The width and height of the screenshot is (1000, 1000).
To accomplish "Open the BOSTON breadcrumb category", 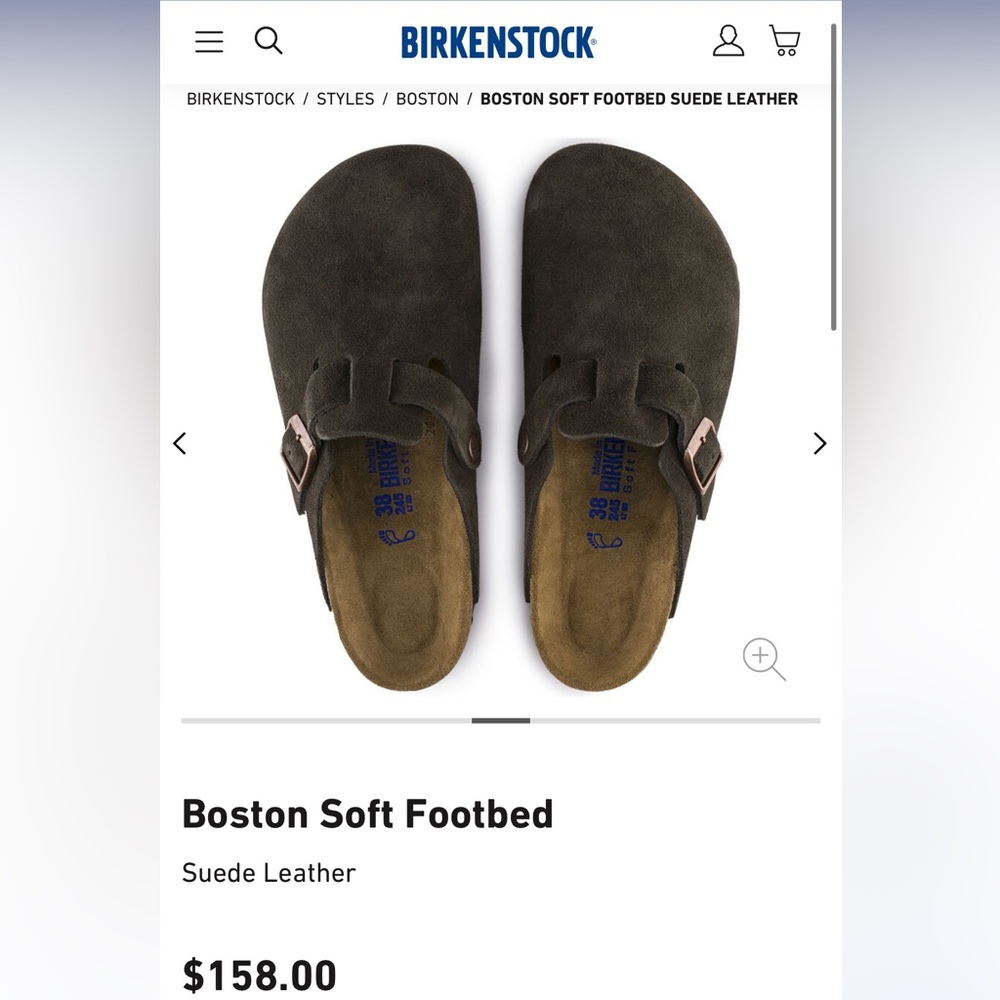I will click(428, 99).
